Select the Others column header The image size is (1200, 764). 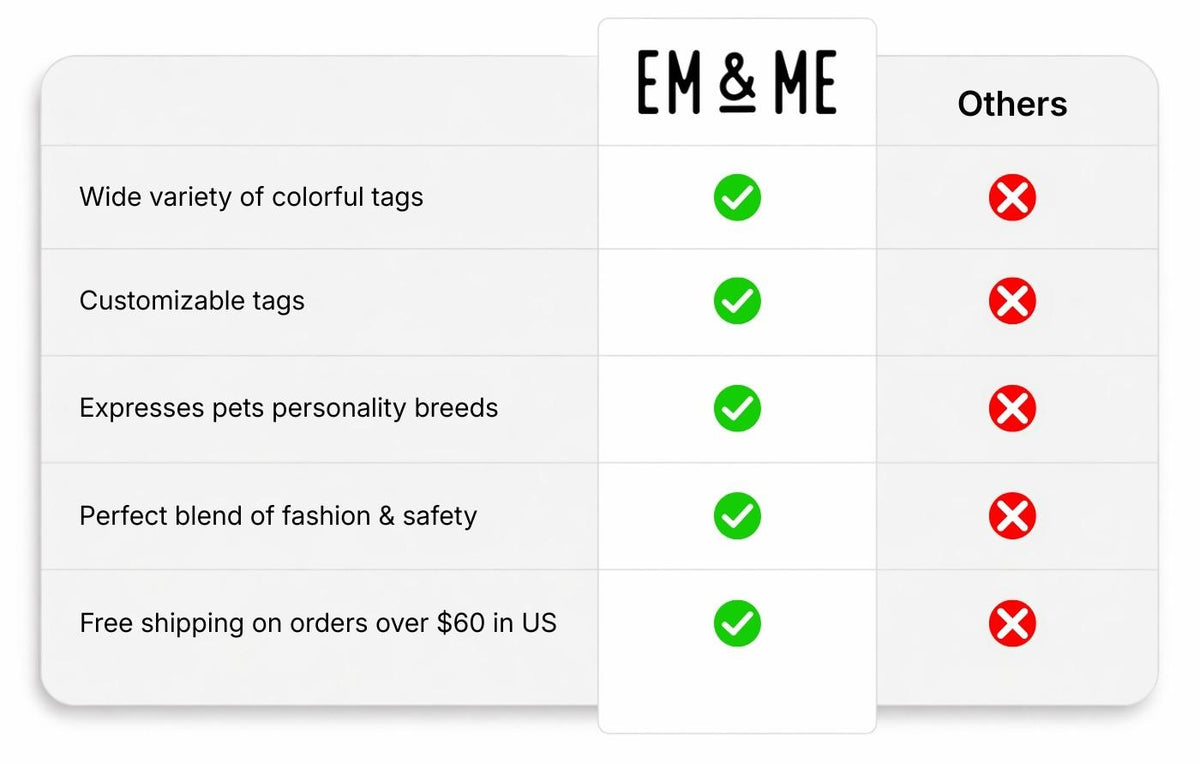pos(1012,104)
